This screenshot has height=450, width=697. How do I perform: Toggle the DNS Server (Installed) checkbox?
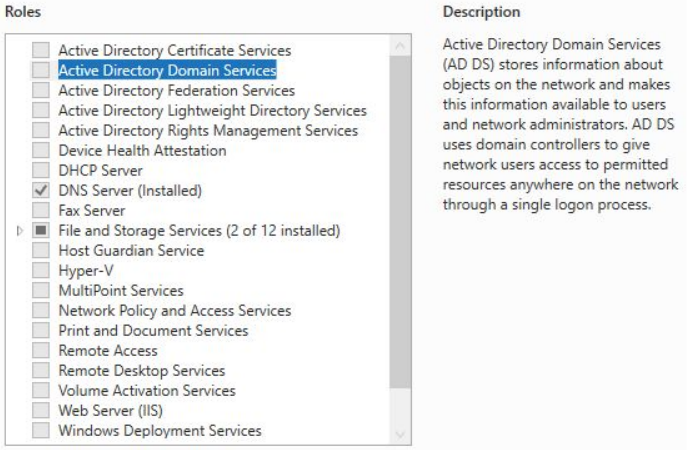click(40, 190)
